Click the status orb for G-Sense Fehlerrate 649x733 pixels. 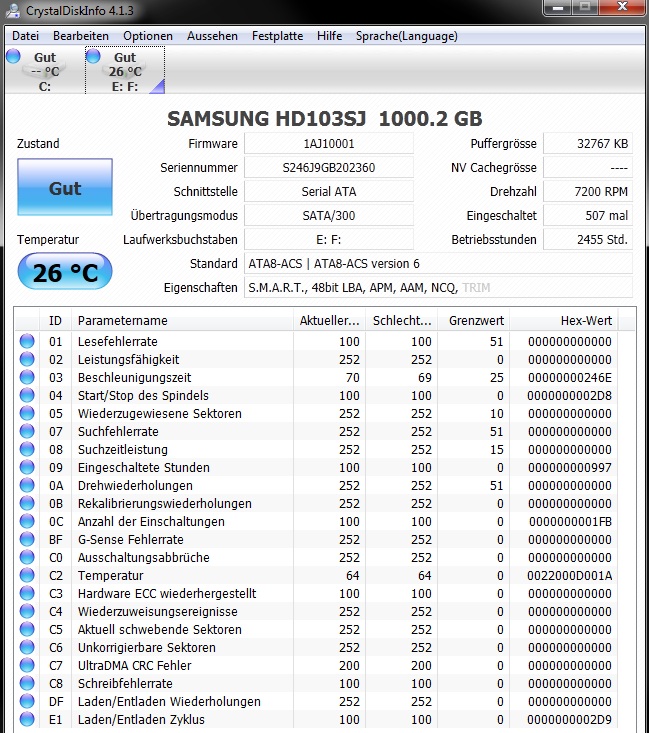27,539
